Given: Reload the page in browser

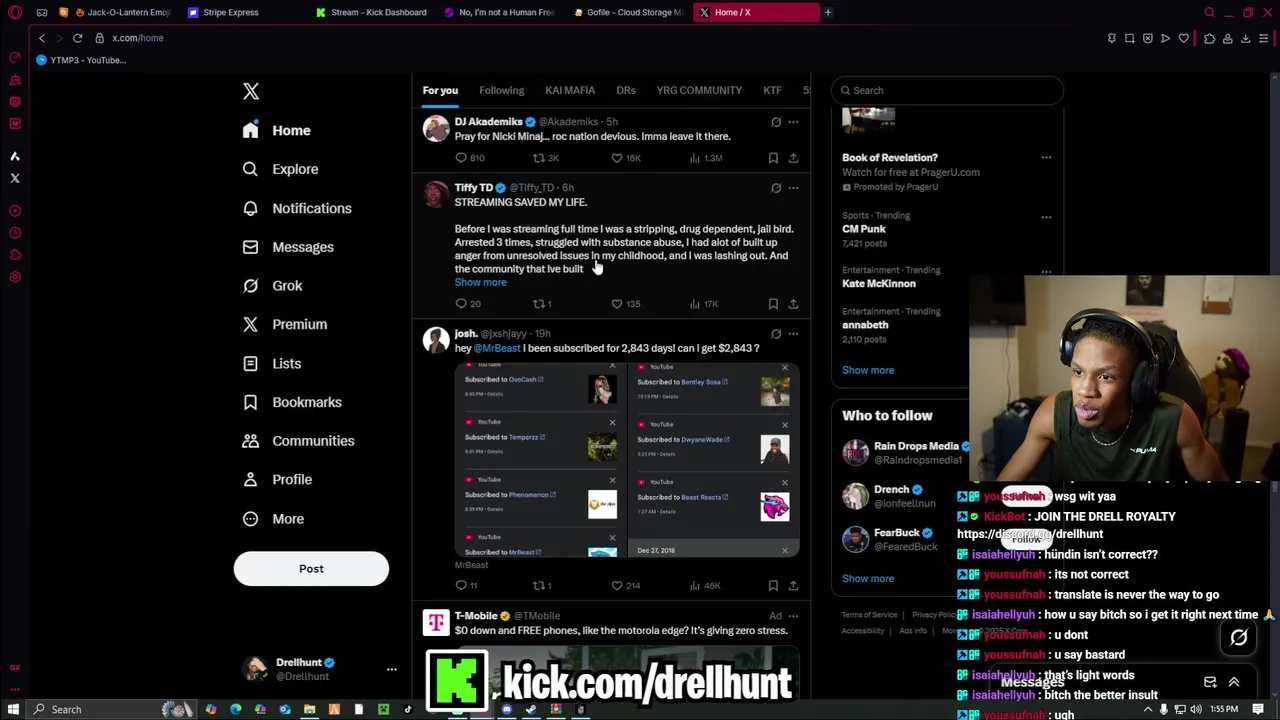Looking at the screenshot, I should (x=77, y=38).
